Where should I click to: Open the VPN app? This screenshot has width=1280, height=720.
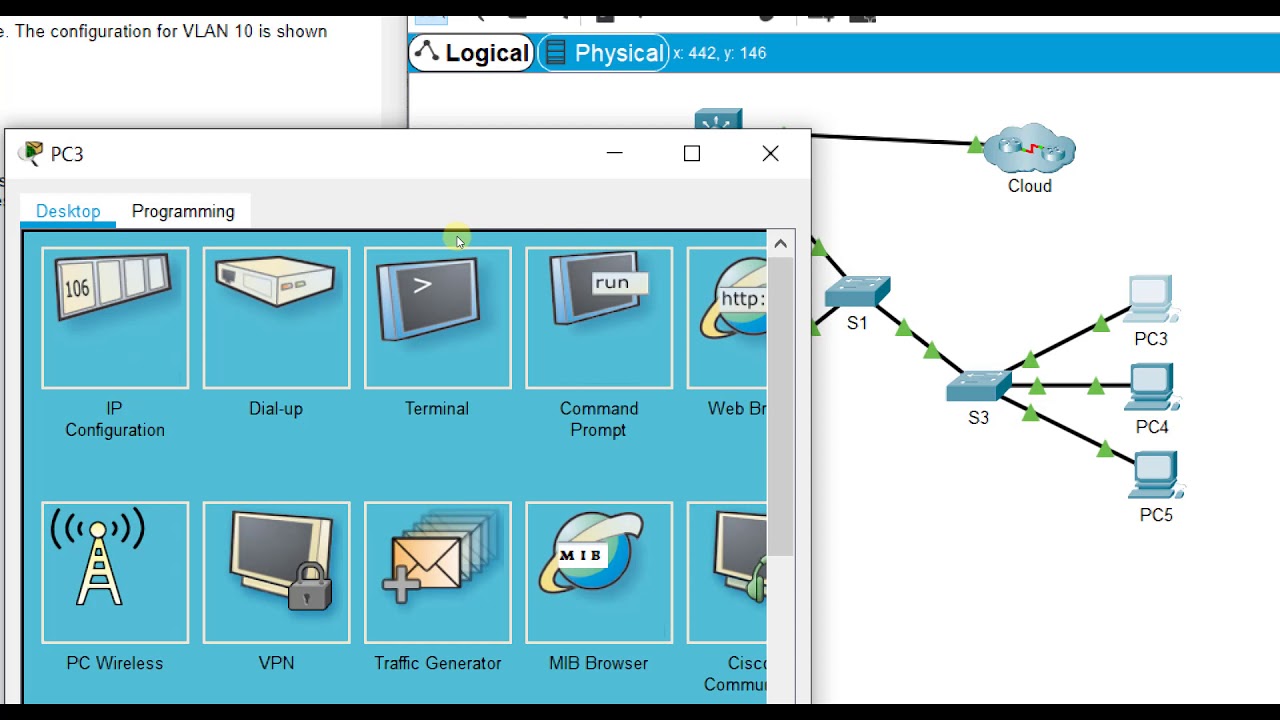point(276,573)
